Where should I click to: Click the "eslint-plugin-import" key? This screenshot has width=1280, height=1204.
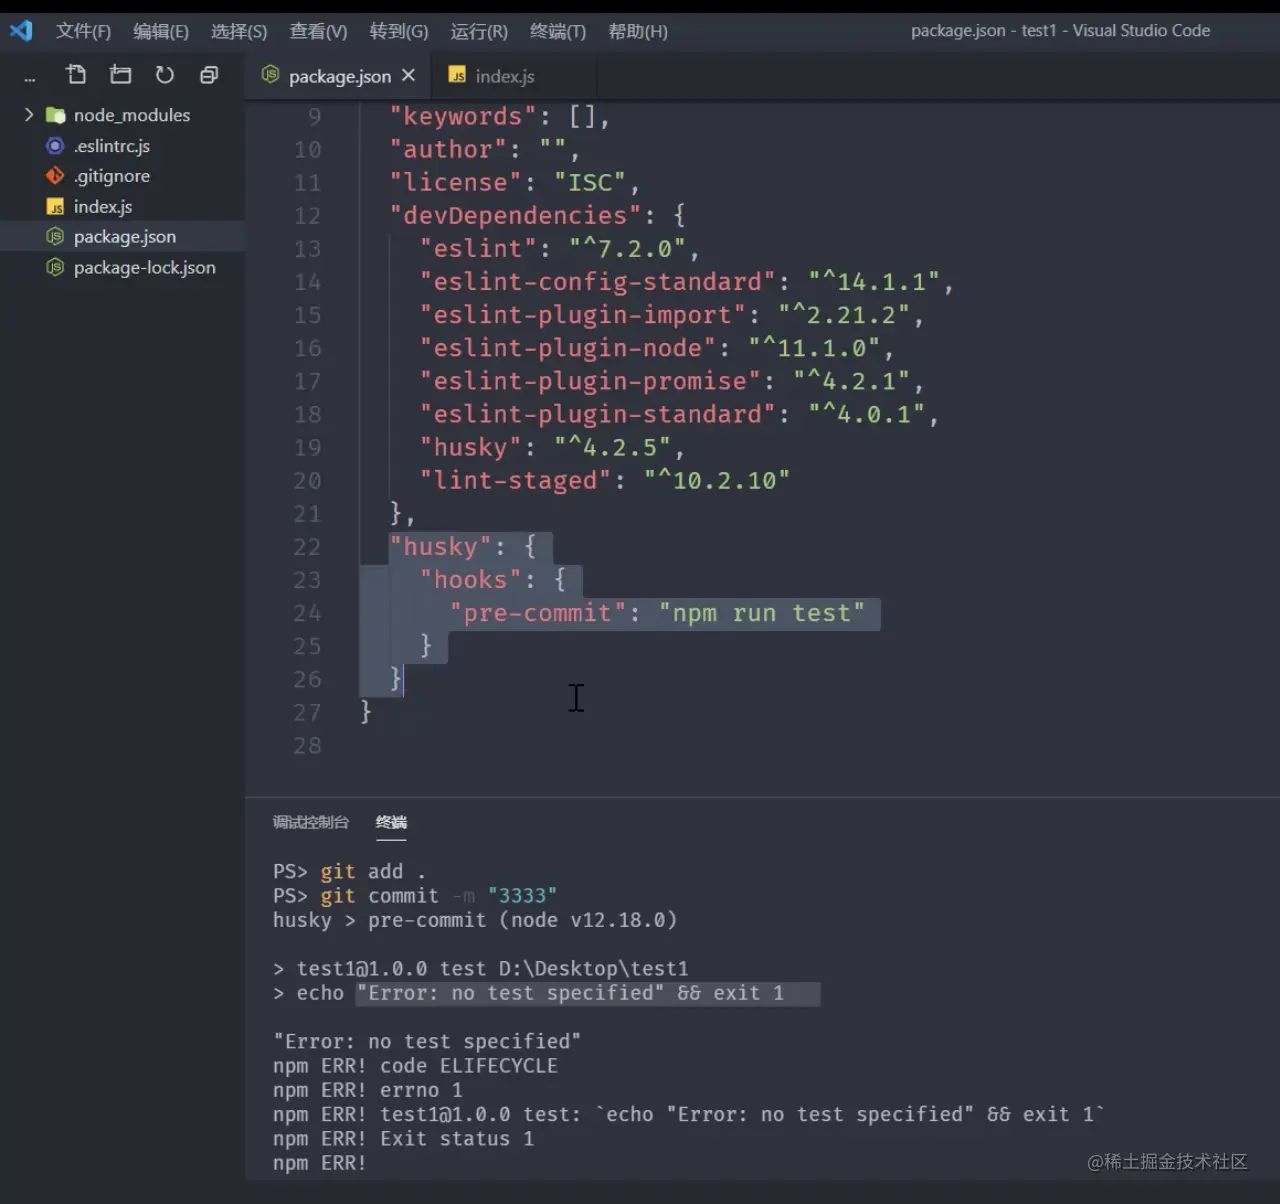pyautogui.click(x=583, y=315)
